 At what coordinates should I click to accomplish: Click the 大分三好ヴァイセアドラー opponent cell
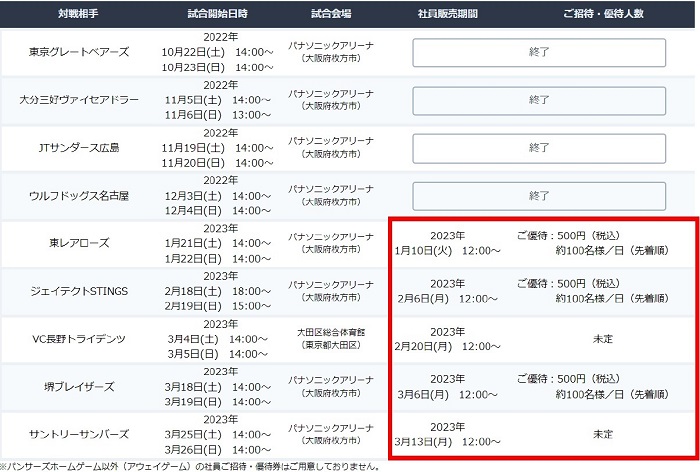tap(79, 100)
